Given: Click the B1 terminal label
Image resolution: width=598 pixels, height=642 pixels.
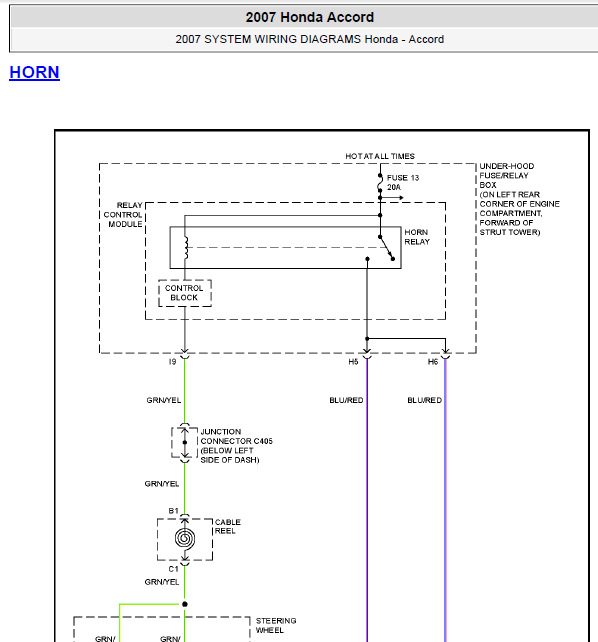Looking at the screenshot, I should 174,511.
